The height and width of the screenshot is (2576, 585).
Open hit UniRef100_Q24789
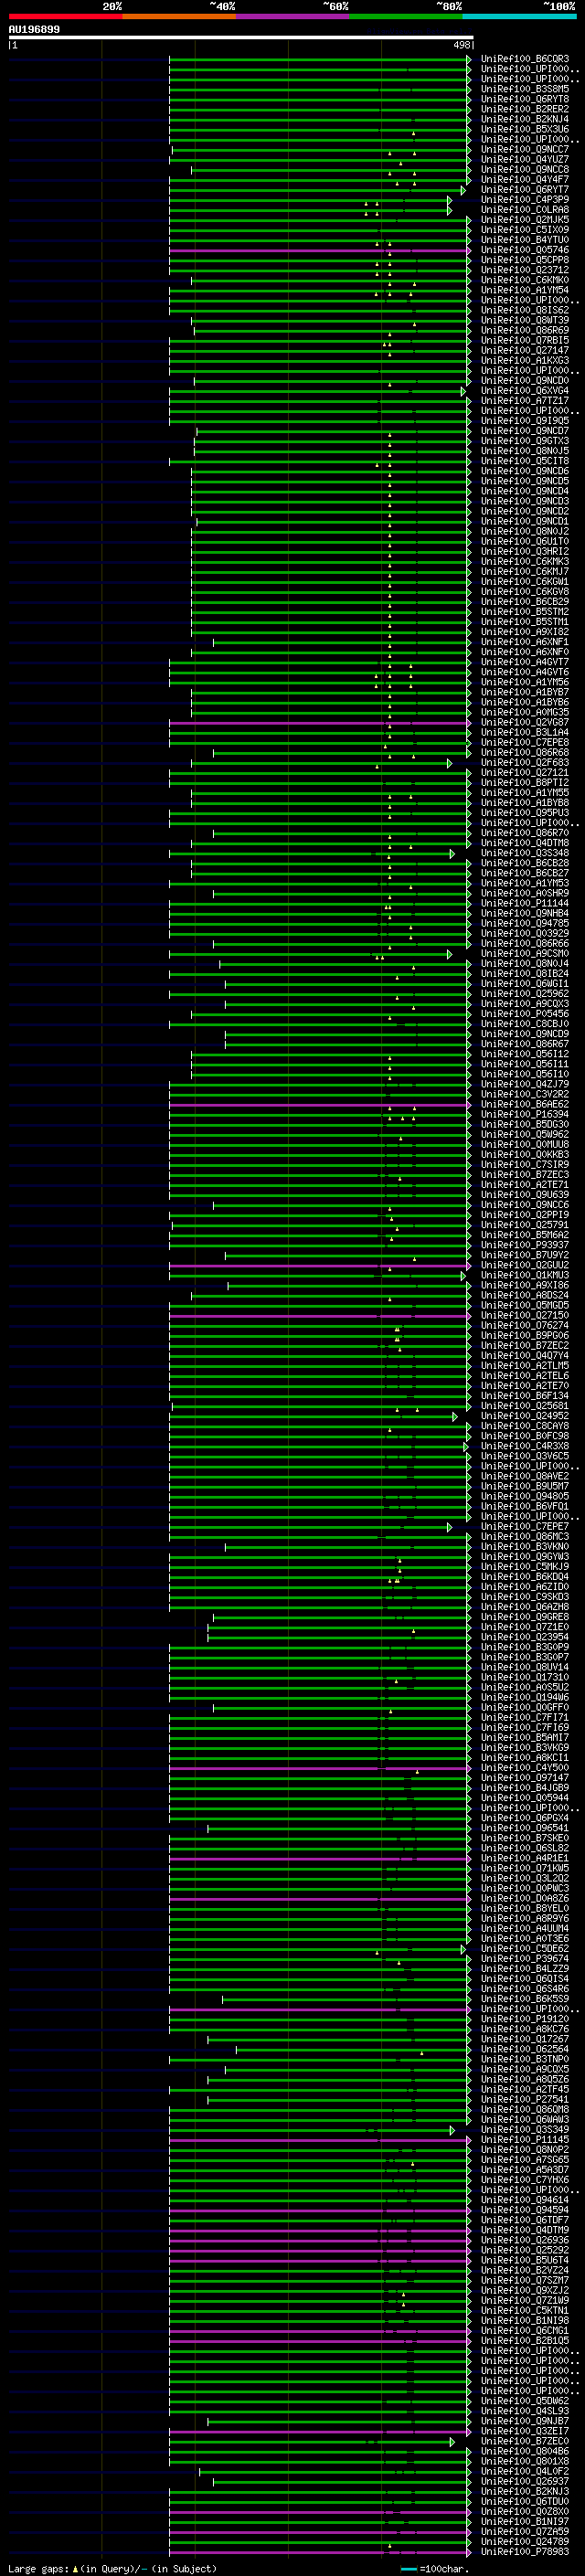pyautogui.click(x=524, y=2542)
